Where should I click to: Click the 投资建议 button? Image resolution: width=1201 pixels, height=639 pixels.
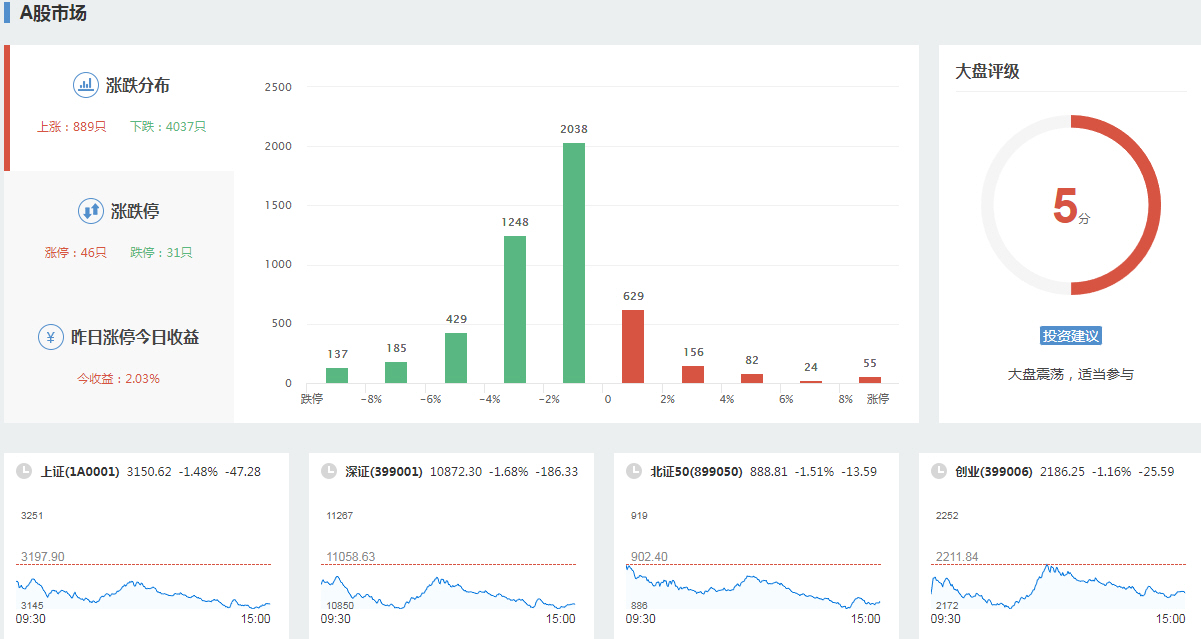tap(1070, 336)
